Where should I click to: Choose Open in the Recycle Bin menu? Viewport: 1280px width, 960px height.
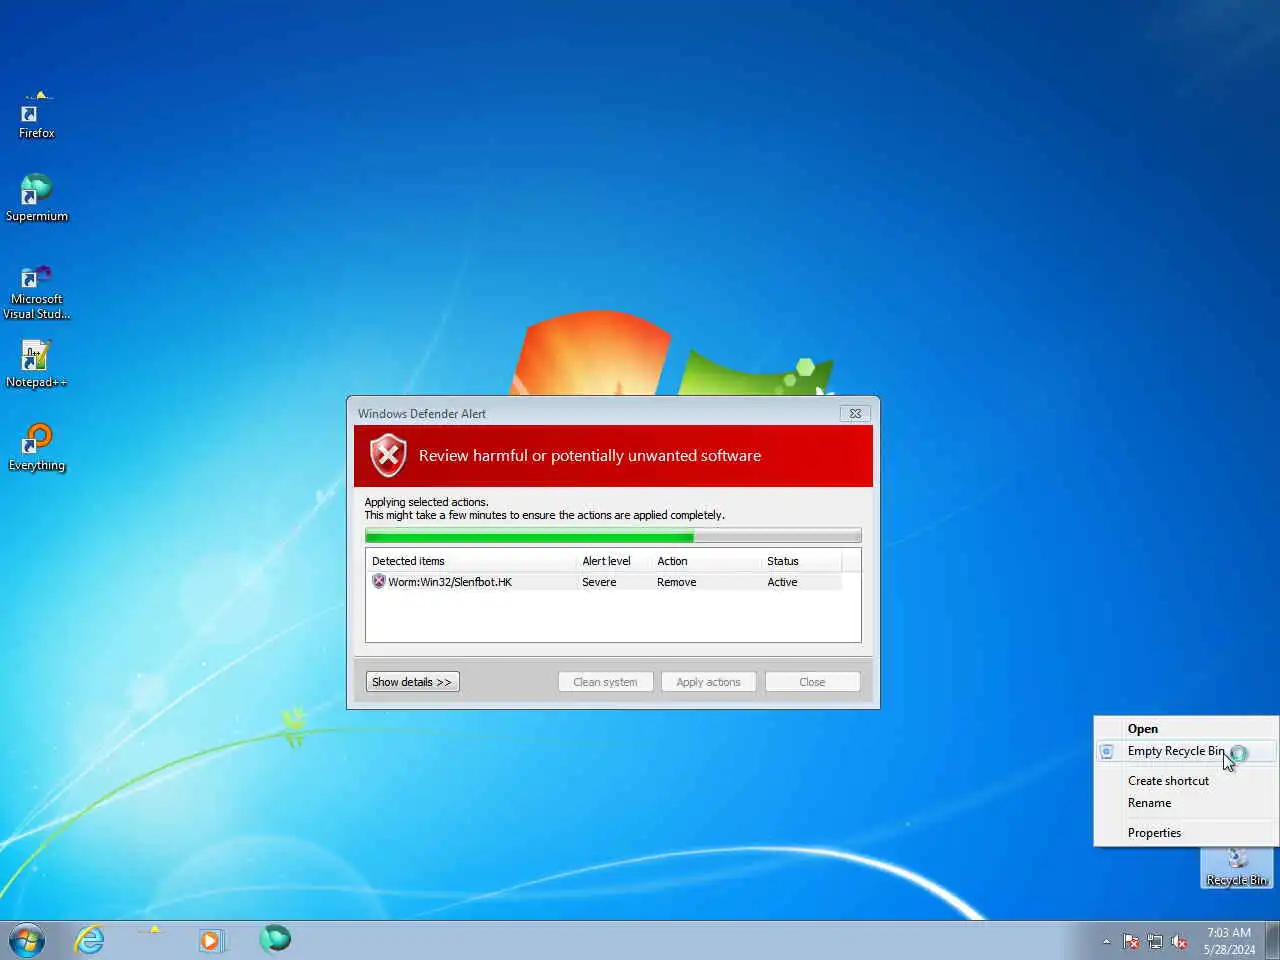(1186, 729)
